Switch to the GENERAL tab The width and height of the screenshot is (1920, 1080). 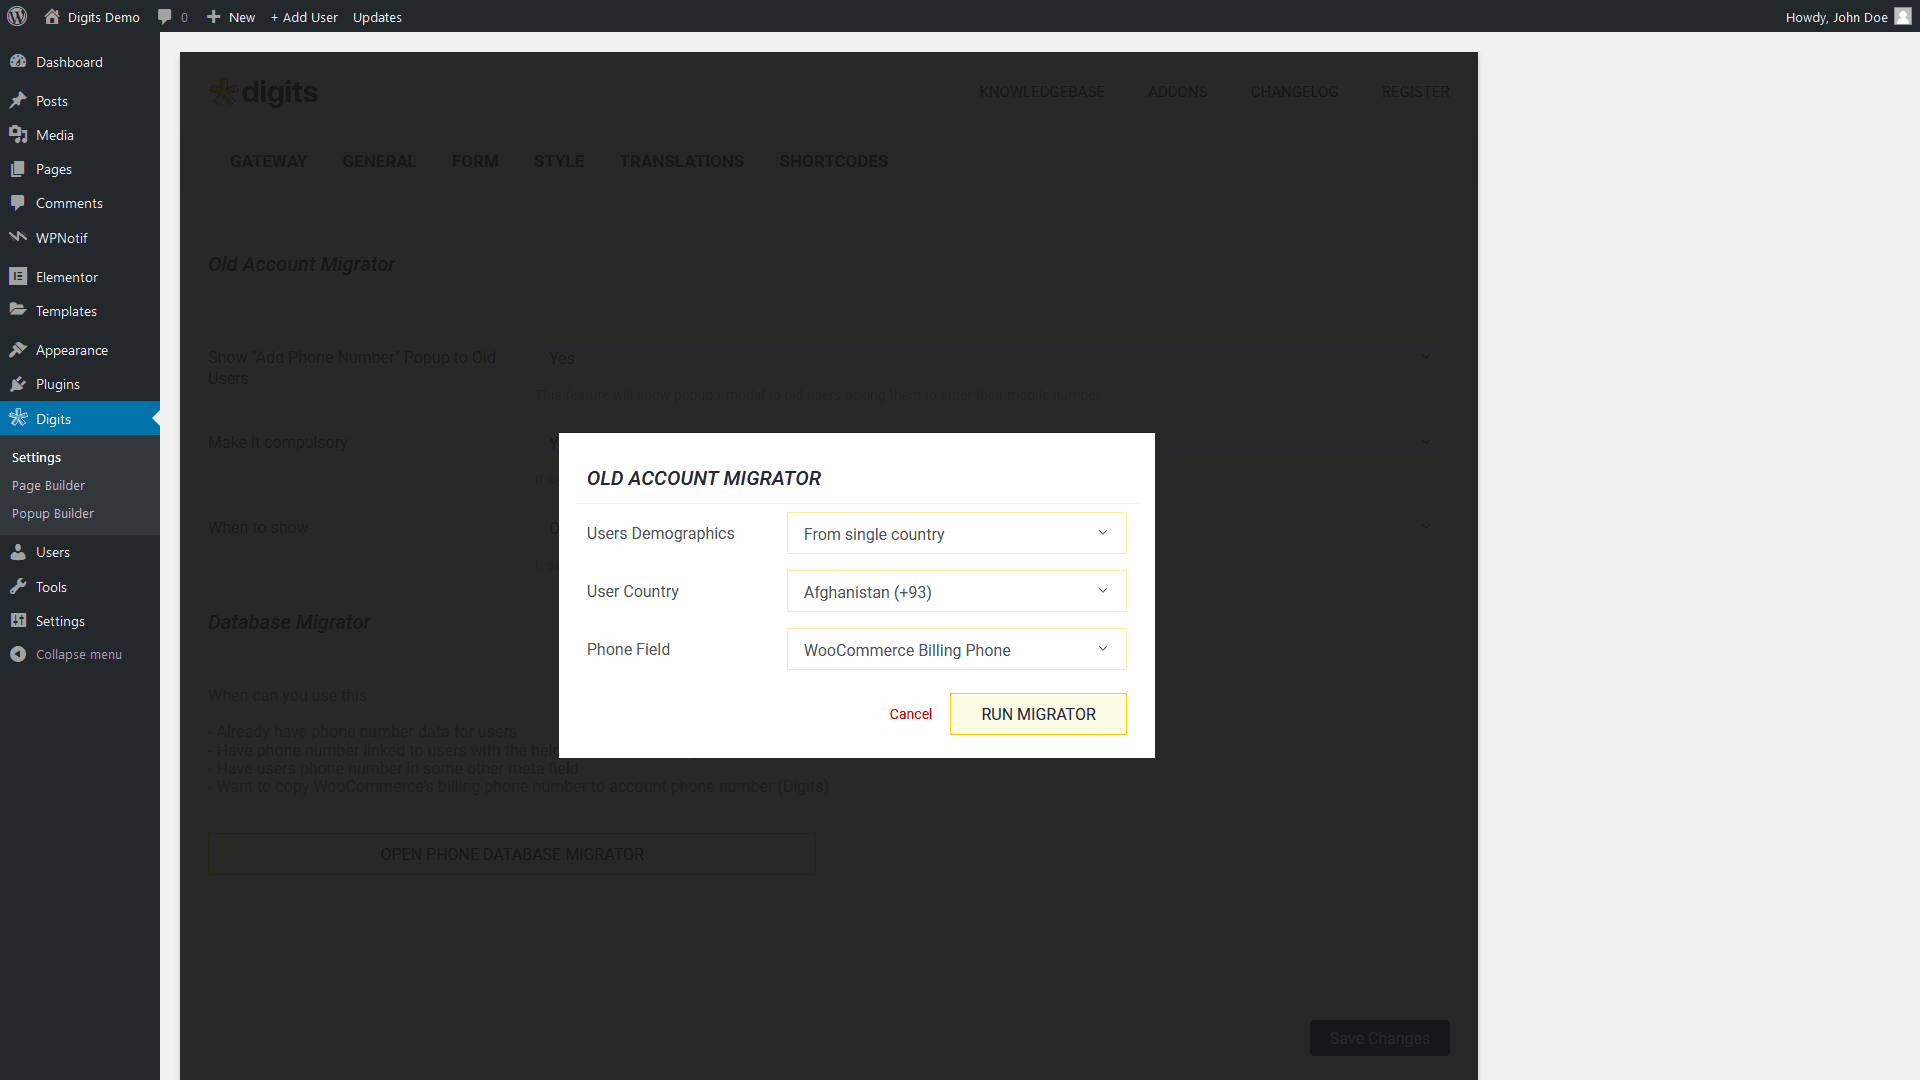[379, 161]
